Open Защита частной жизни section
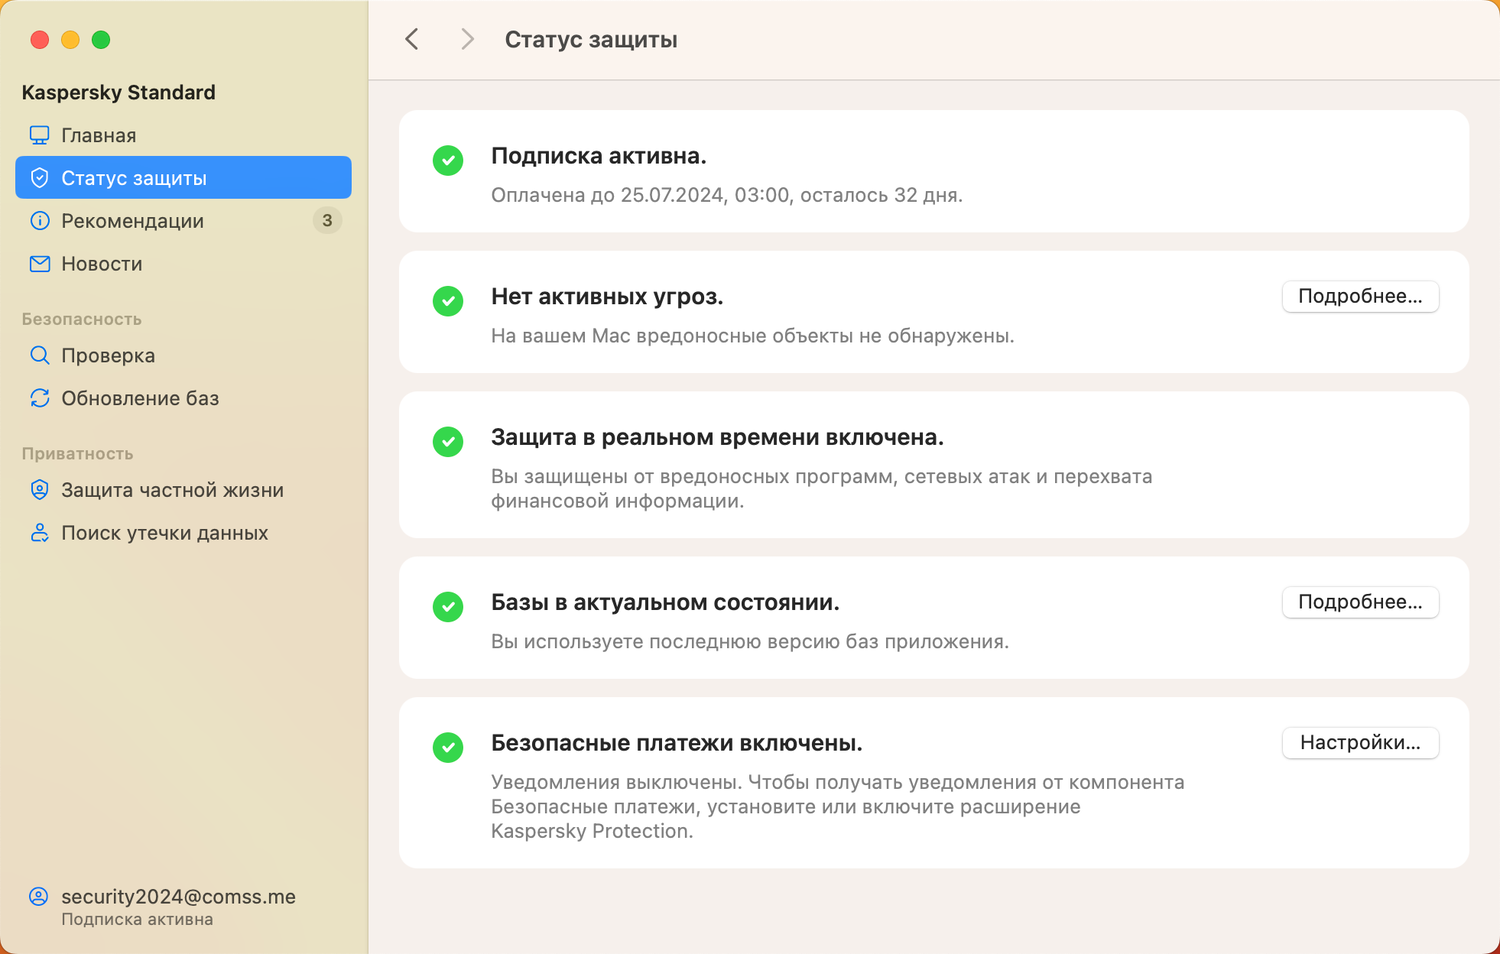Image resolution: width=1500 pixels, height=954 pixels. click(x=183, y=490)
